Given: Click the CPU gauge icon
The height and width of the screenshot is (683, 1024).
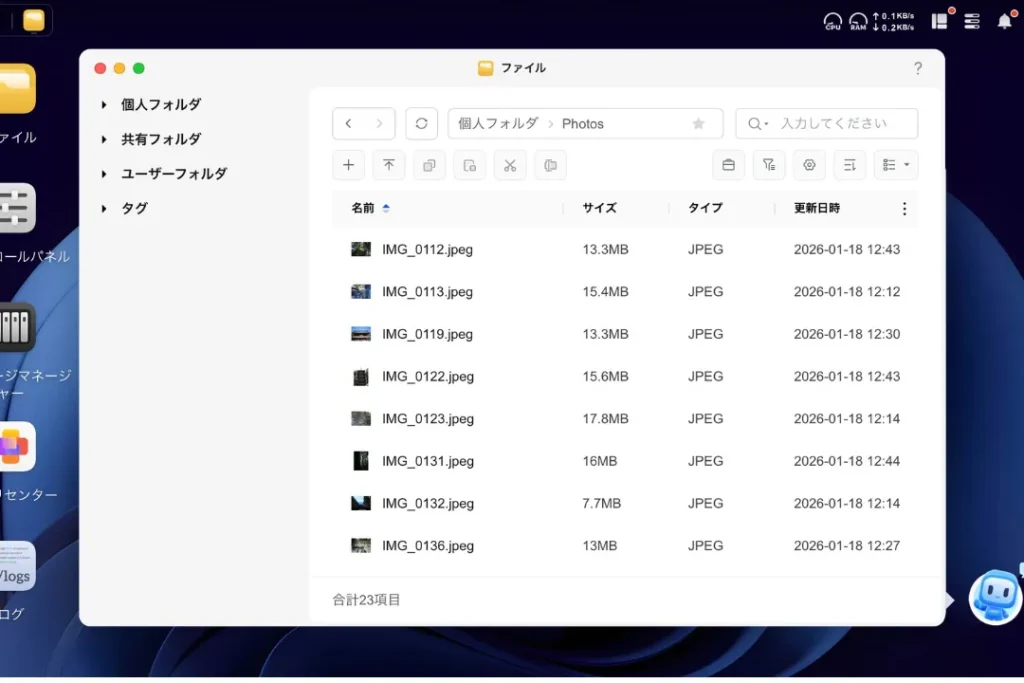Looking at the screenshot, I should click(832, 21).
